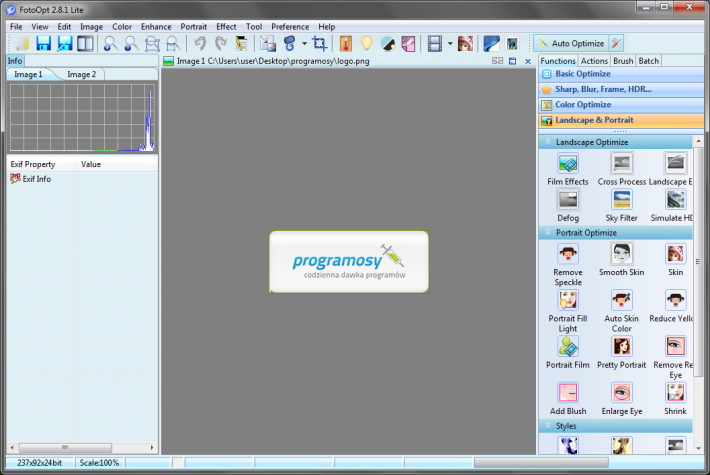Screen dimensions: 710x475
Task: Select the Landscape & Portrait group
Action: [x=621, y=120]
